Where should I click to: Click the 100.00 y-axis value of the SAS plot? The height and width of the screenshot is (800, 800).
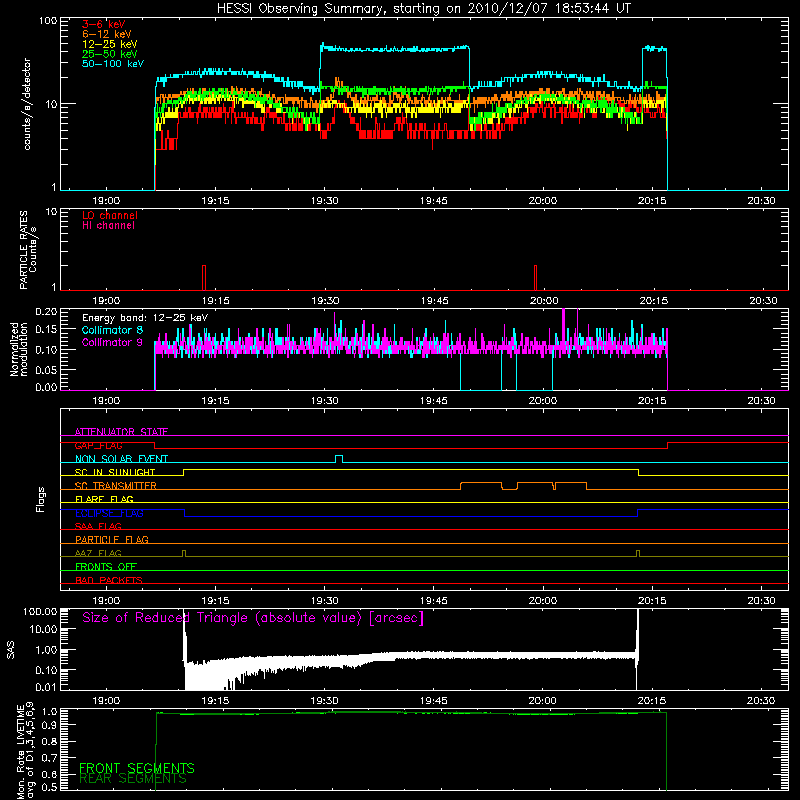(x=40, y=612)
